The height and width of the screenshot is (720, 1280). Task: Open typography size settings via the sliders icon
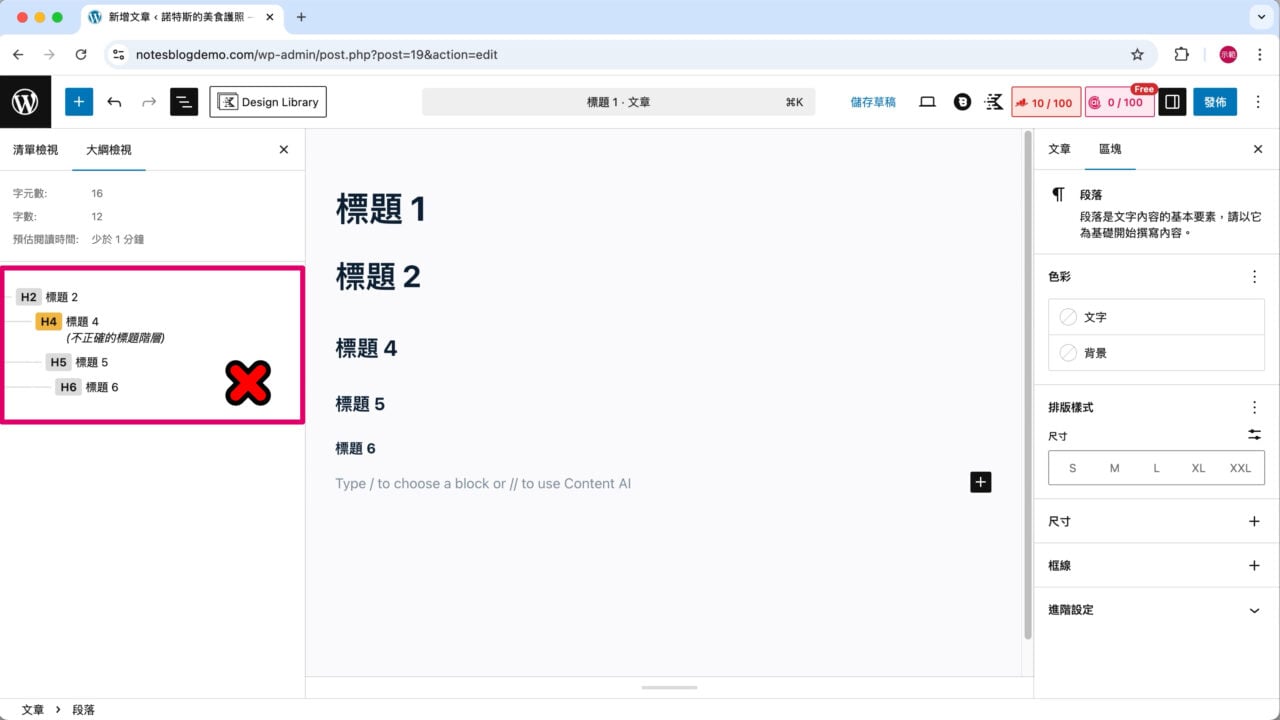[1254, 434]
